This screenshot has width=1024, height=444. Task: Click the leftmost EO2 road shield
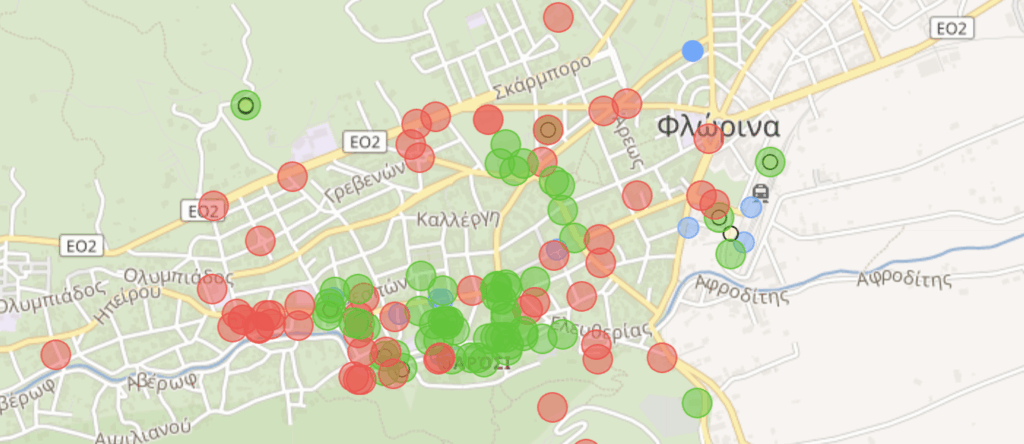click(x=80, y=245)
